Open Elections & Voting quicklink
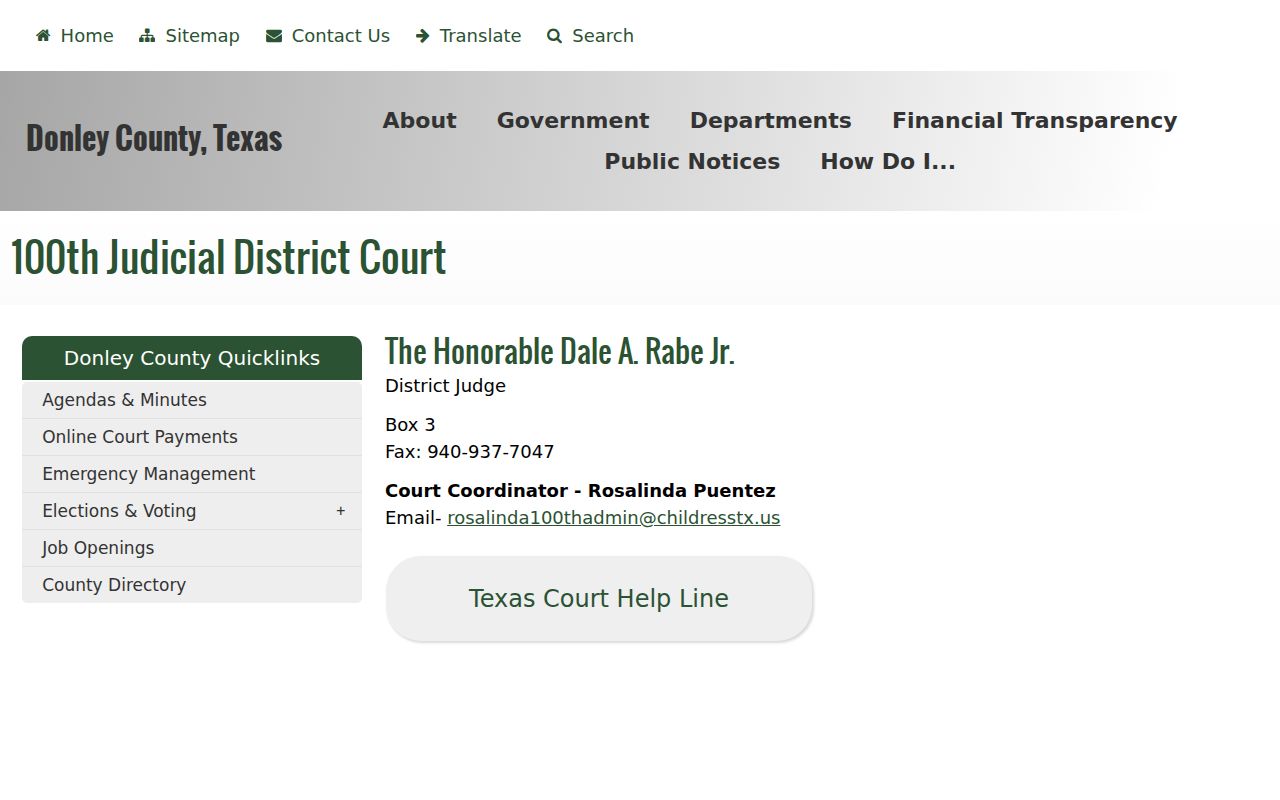The width and height of the screenshot is (1280, 800). 192,511
